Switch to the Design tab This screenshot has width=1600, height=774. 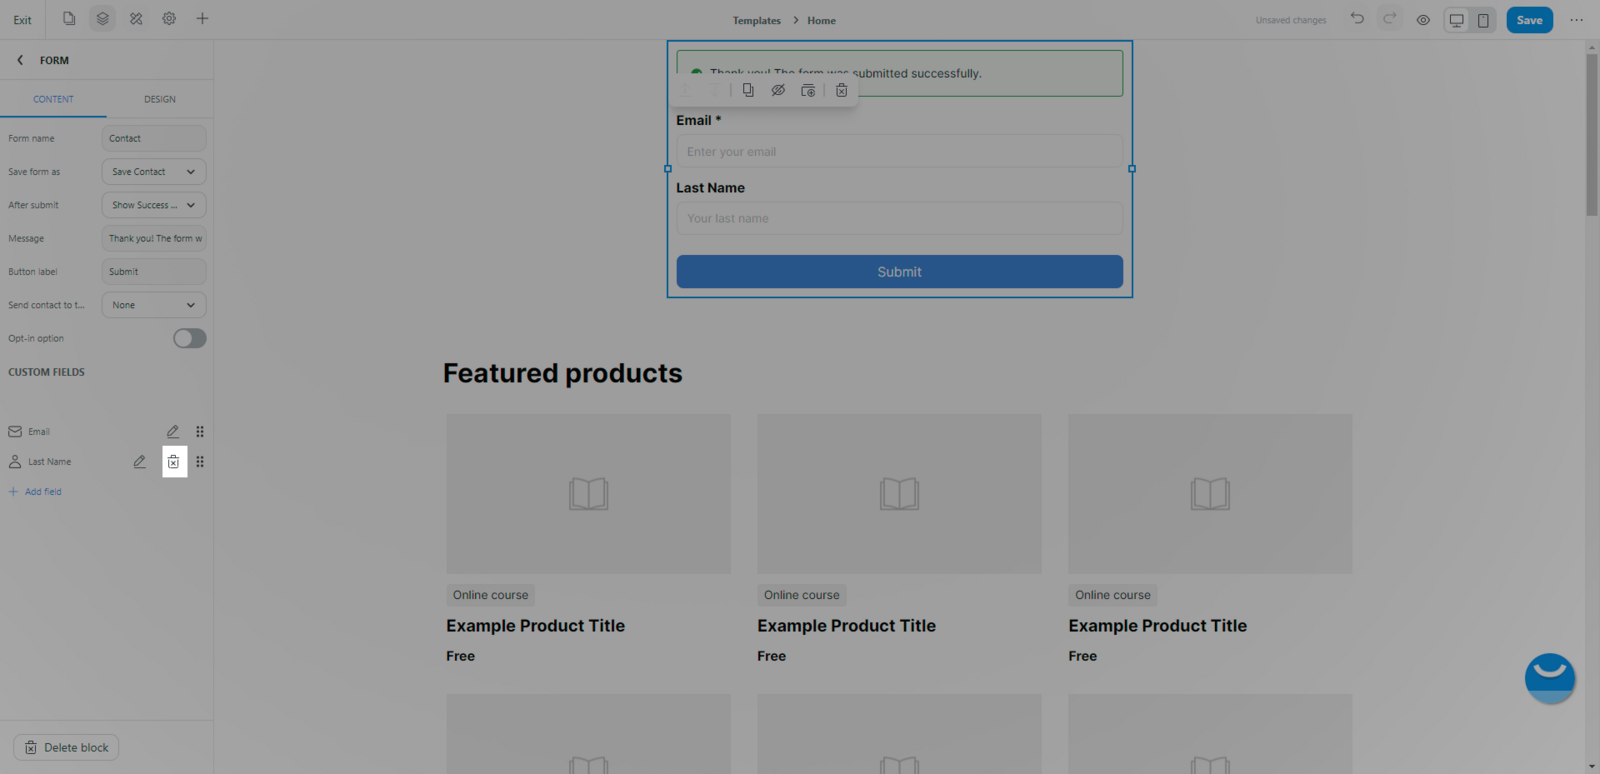click(x=159, y=99)
